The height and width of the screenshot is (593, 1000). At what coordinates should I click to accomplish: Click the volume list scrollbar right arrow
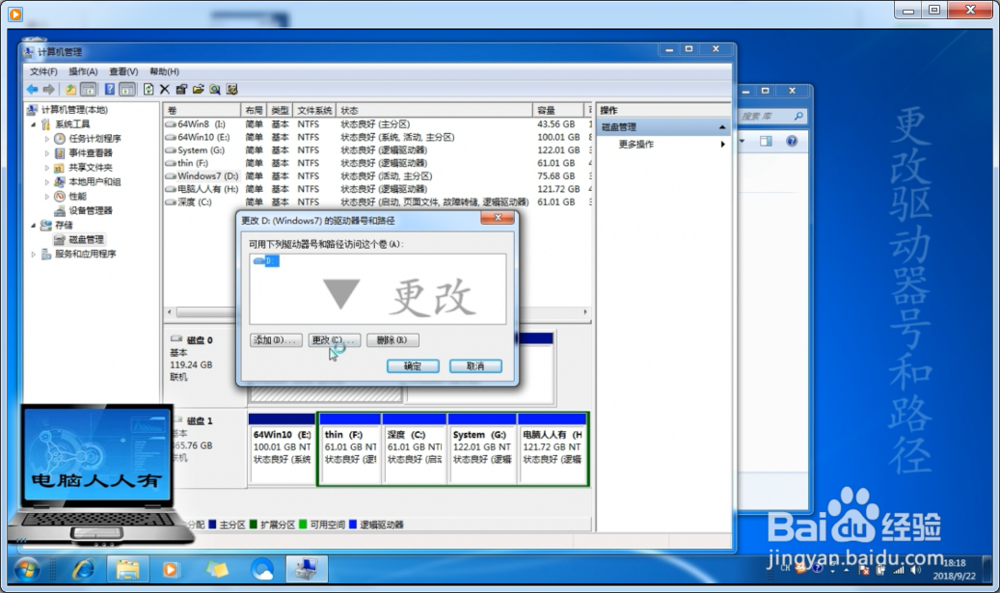[x=585, y=312]
